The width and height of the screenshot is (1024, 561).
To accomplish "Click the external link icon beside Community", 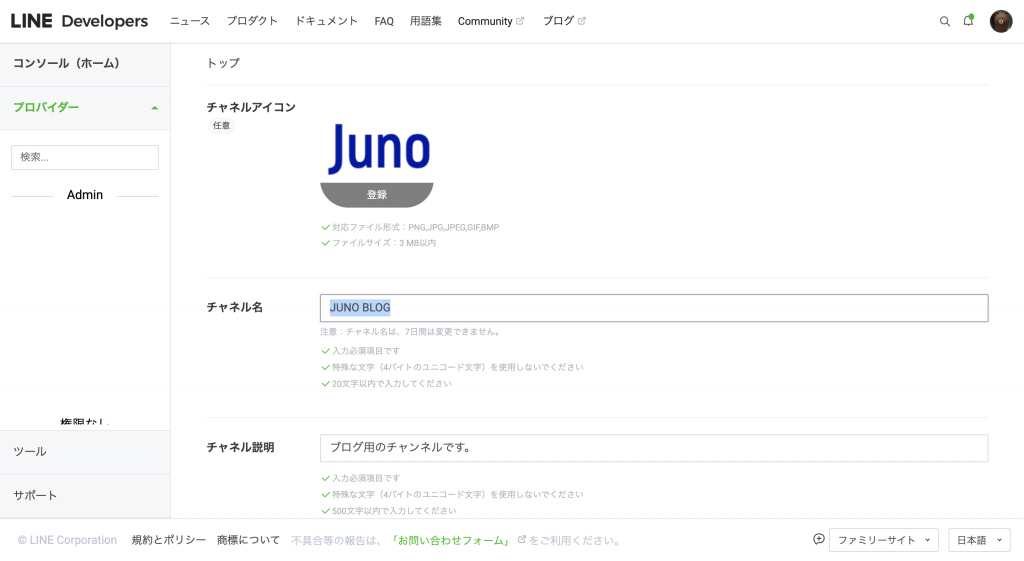I will point(520,21).
